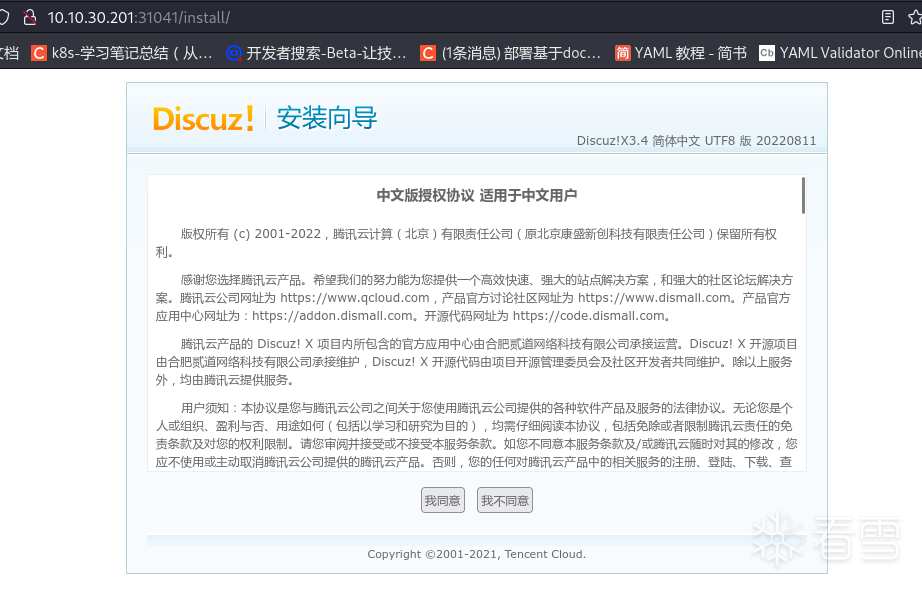Click the address bar URL 10.10.30.201:31041/install/

tap(139, 18)
